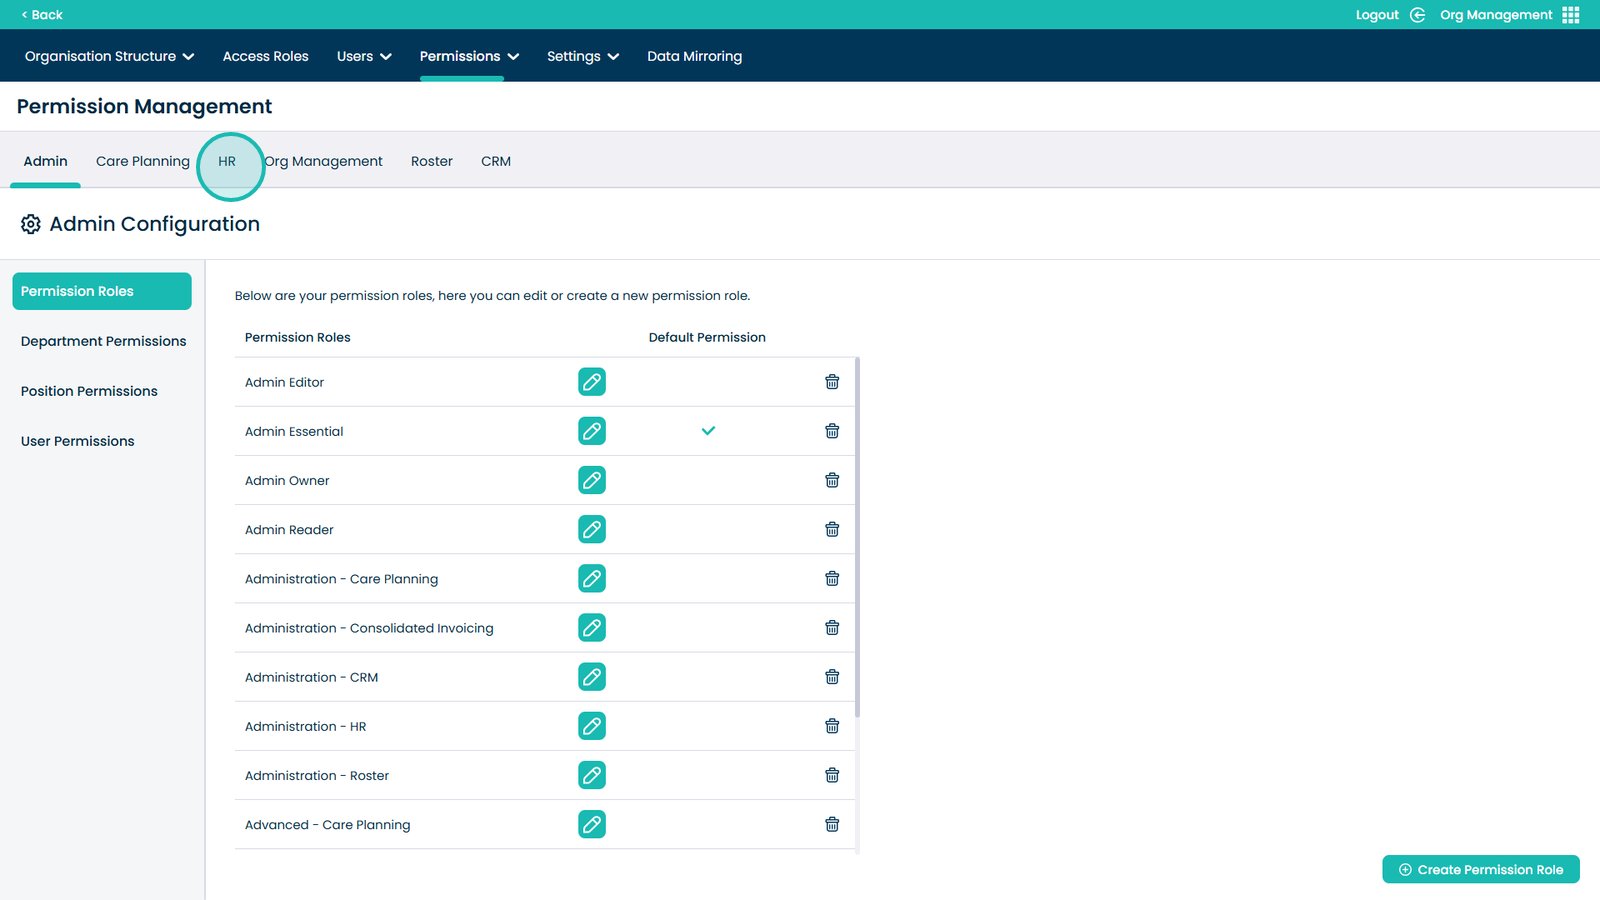This screenshot has height=900, width=1600.
Task: Click edit pencil for Admin Owner
Action: [x=591, y=480]
